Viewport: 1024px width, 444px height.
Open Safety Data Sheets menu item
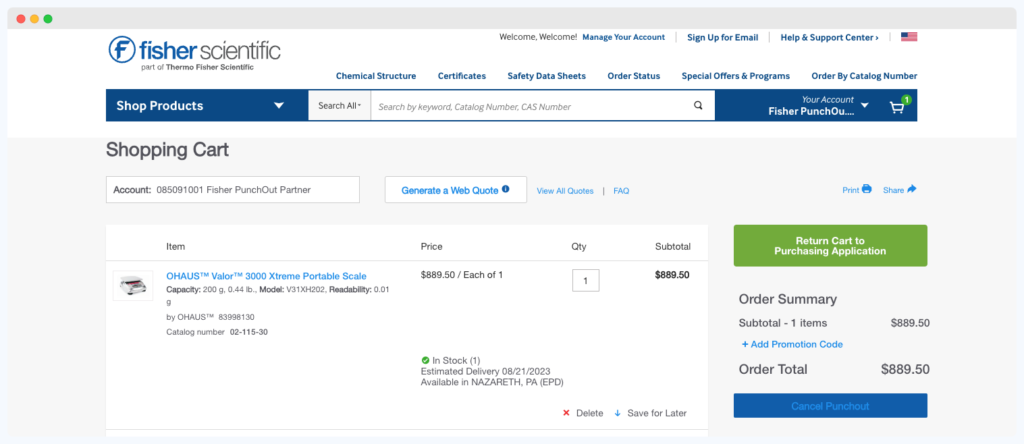(546, 76)
